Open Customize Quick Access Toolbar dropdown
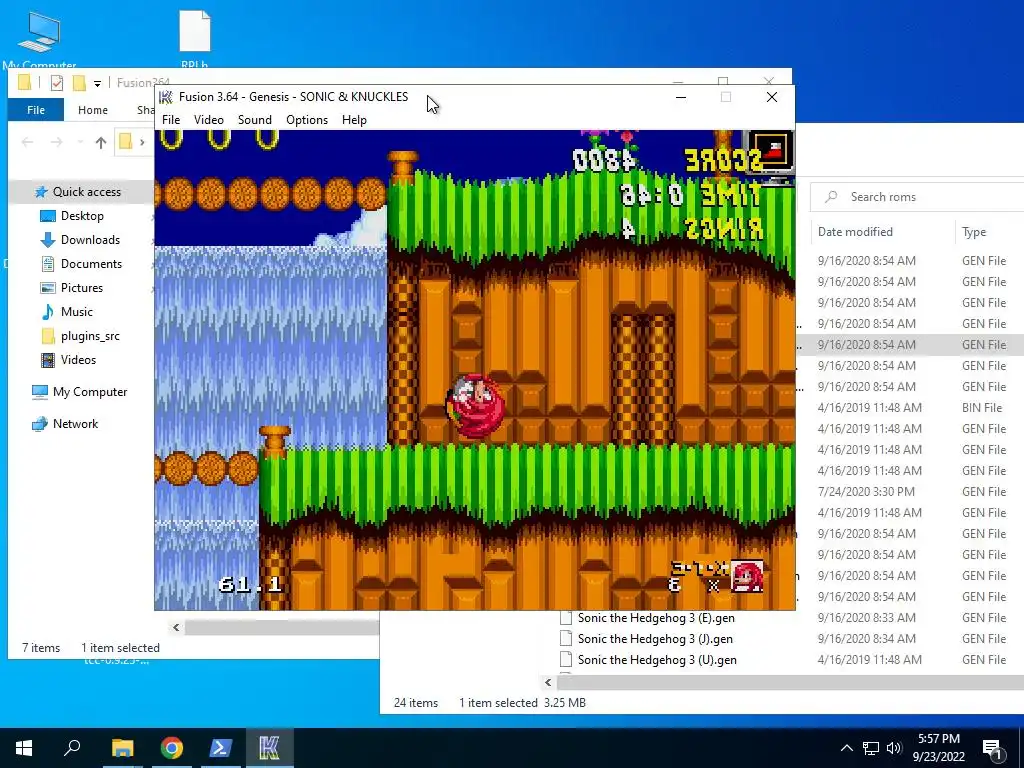Image resolution: width=1024 pixels, height=768 pixels. [97, 84]
